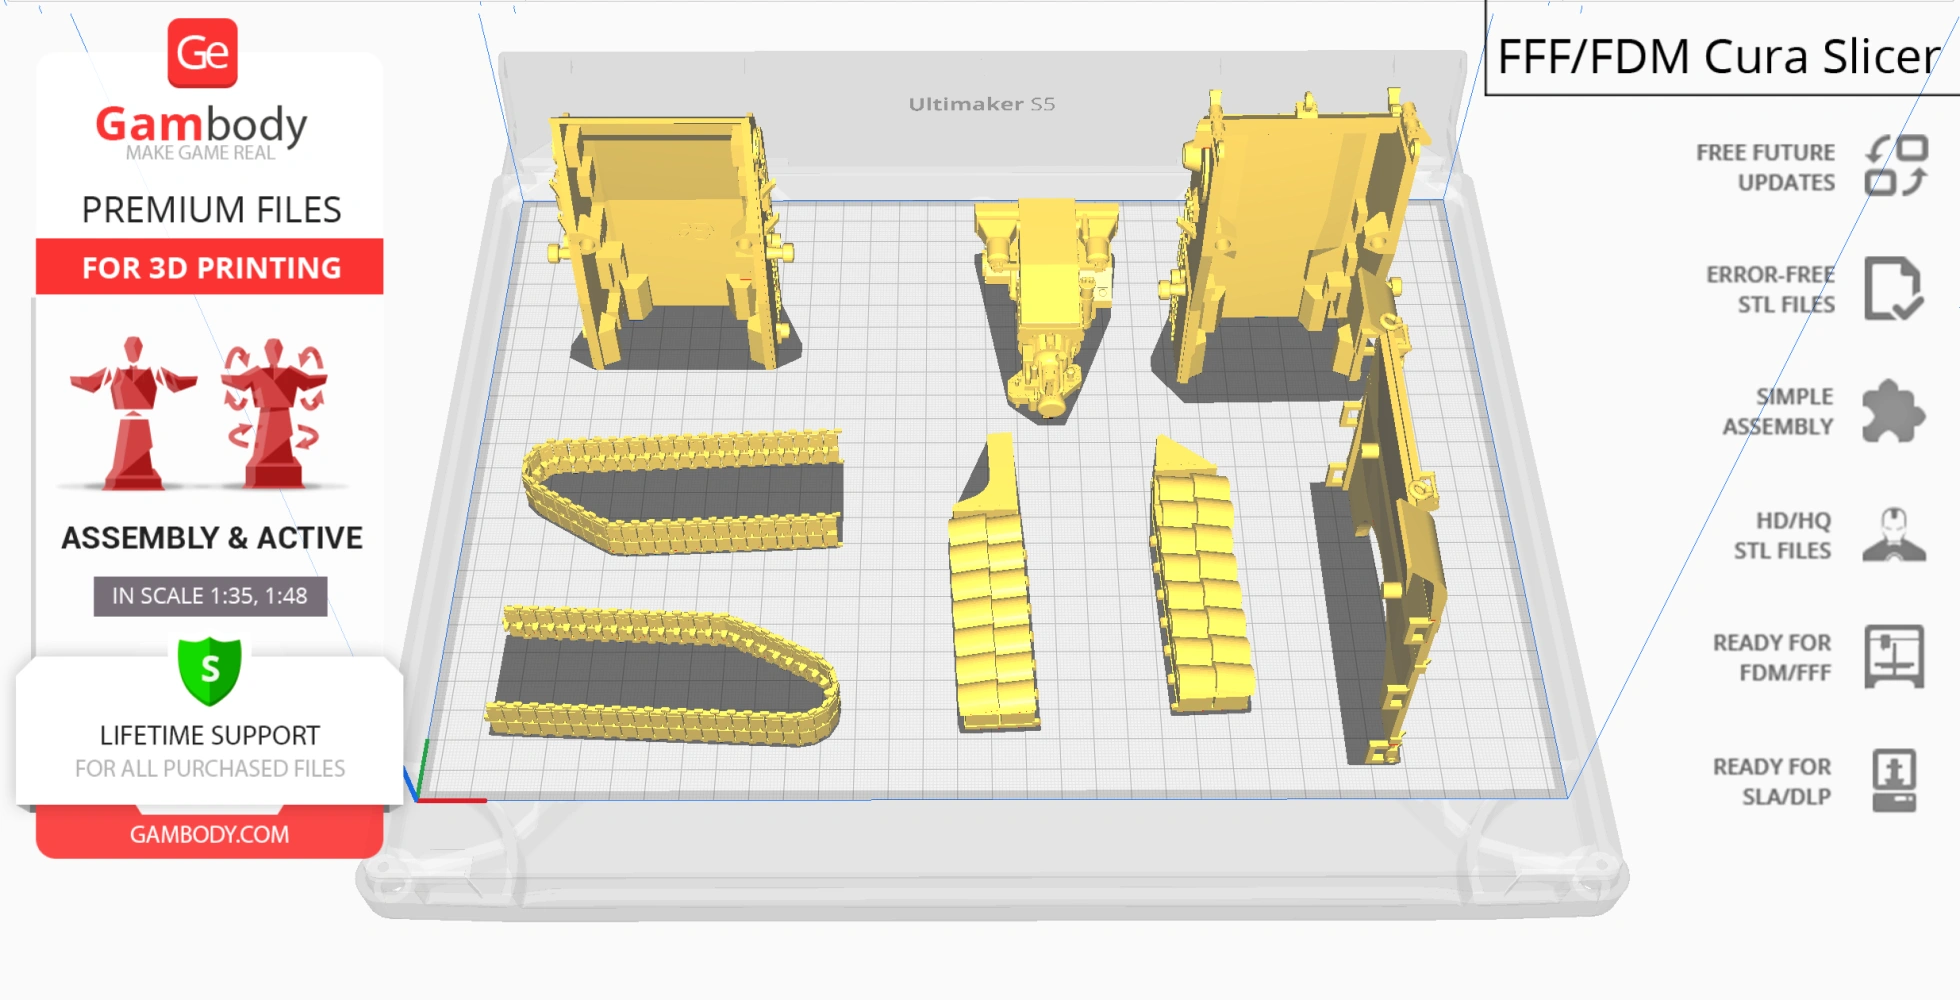Click the static red figure without arrows

pyautogui.click(x=133, y=413)
